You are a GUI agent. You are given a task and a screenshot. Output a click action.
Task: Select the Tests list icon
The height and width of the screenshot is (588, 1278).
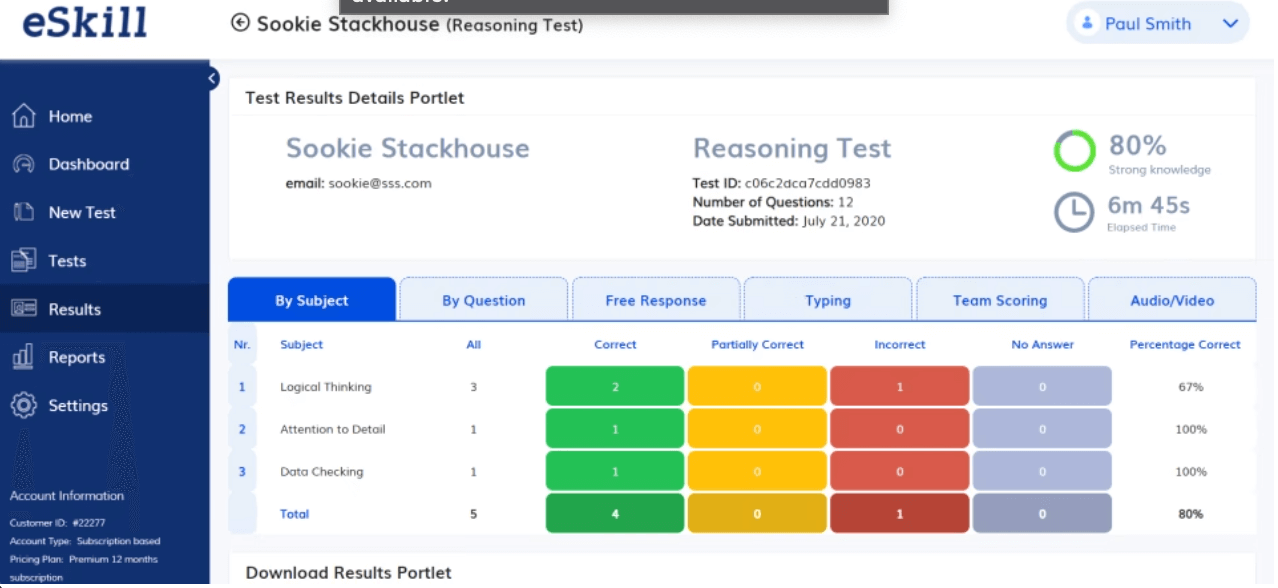(x=24, y=261)
